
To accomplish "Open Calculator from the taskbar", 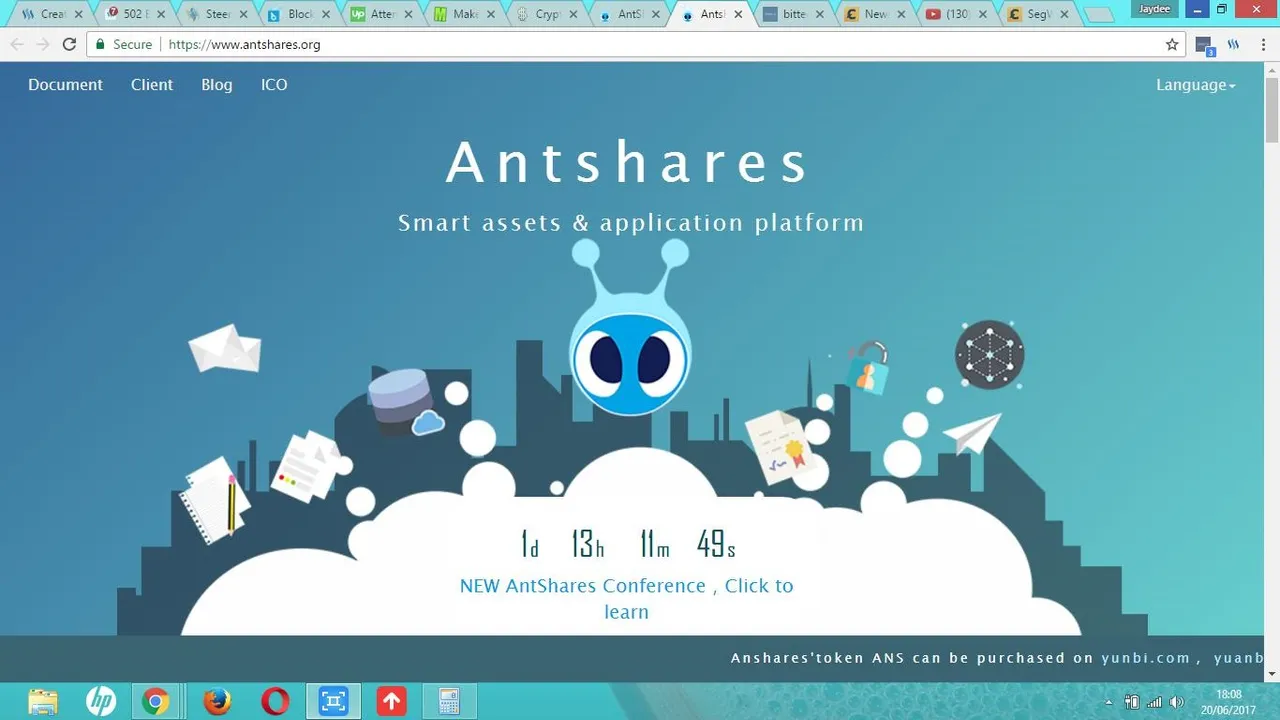I will click(449, 701).
